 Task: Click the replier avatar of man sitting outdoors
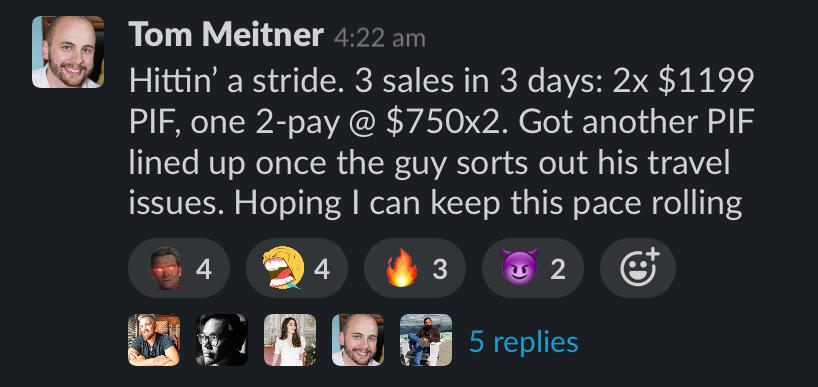426,340
